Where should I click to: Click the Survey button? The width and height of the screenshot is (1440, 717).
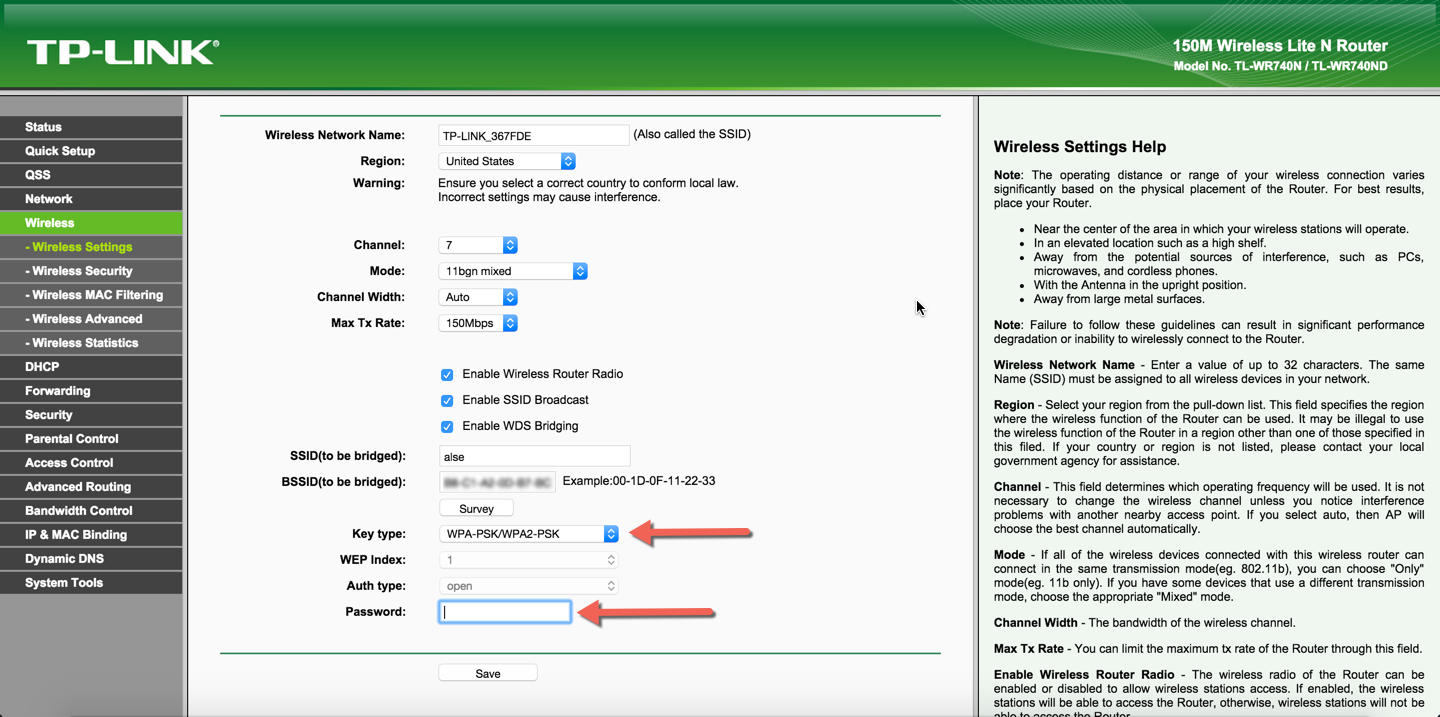tap(476, 508)
